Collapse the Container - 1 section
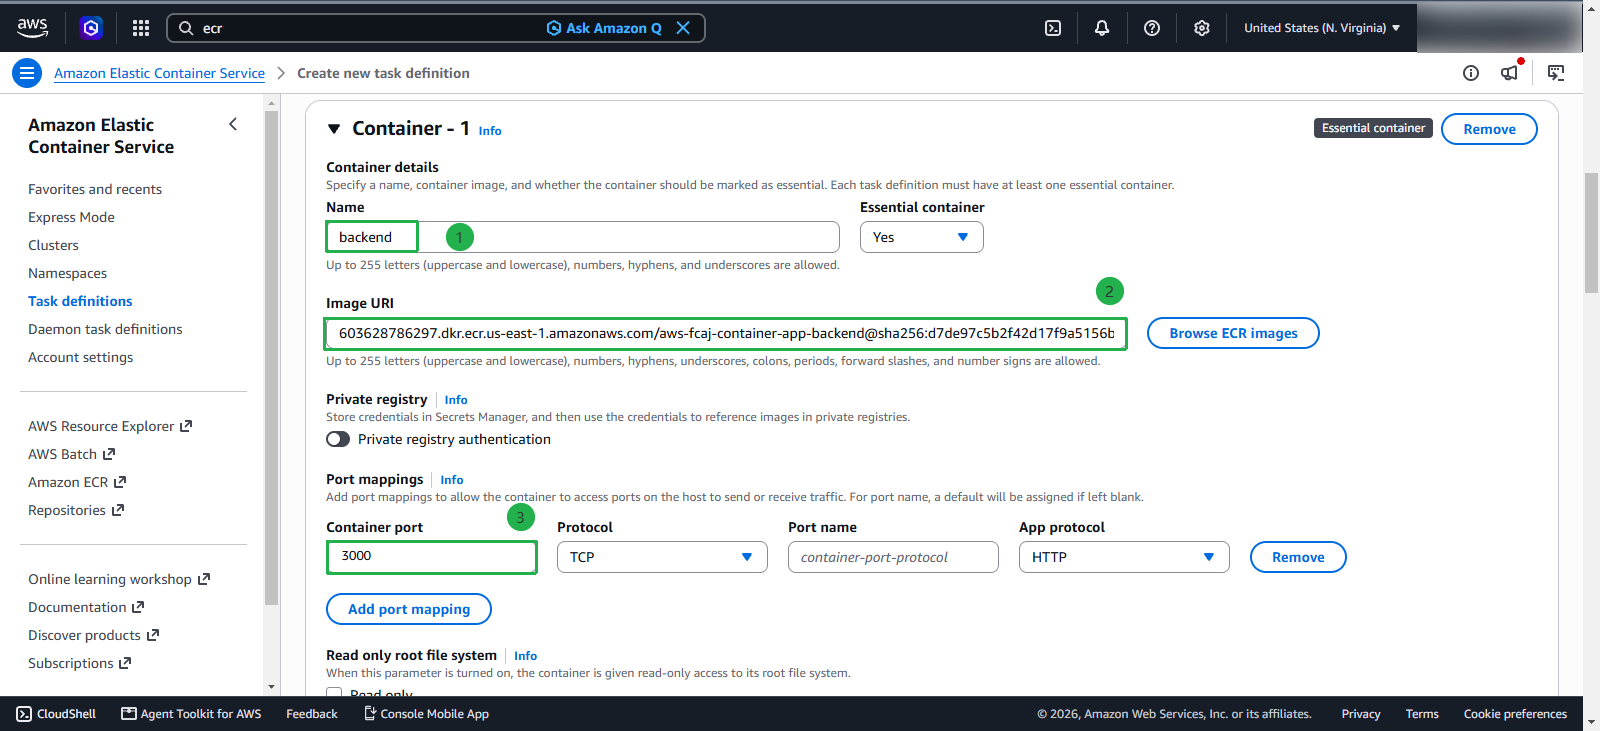Screen dimensions: 1600x731 click(x=334, y=129)
